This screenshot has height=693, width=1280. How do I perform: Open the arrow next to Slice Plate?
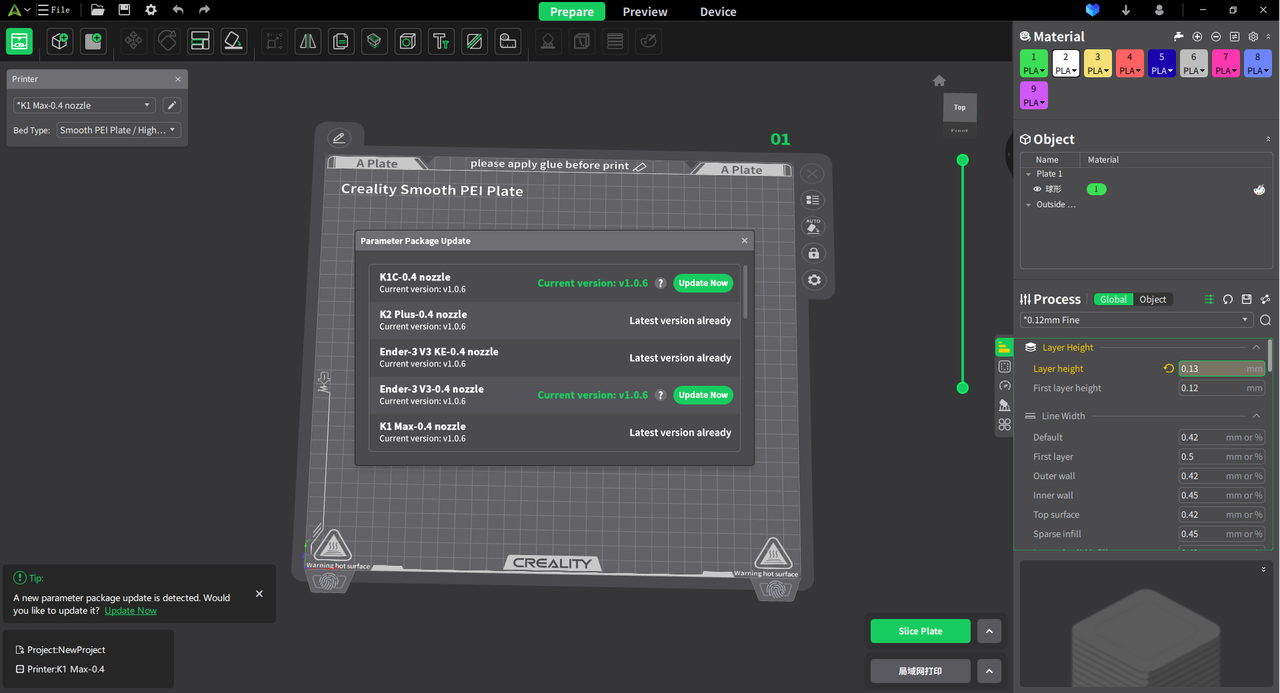pyautogui.click(x=989, y=631)
